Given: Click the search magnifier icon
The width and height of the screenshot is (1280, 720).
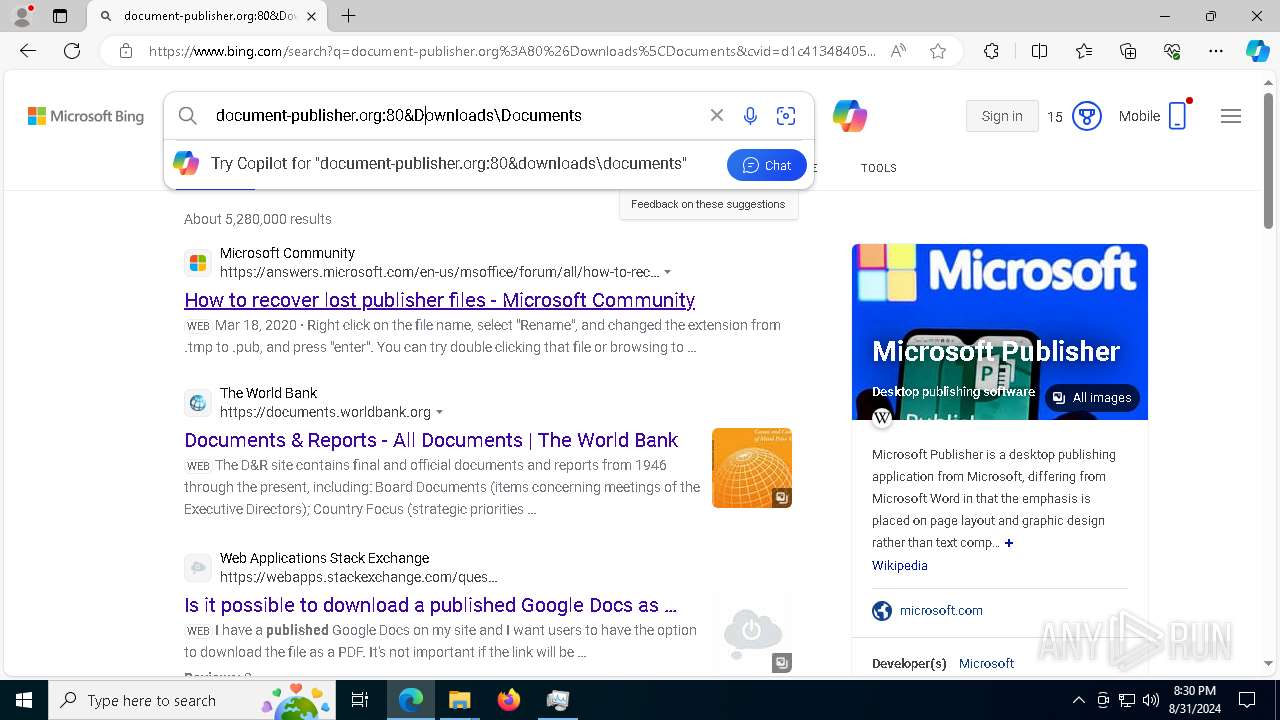Looking at the screenshot, I should (x=188, y=116).
